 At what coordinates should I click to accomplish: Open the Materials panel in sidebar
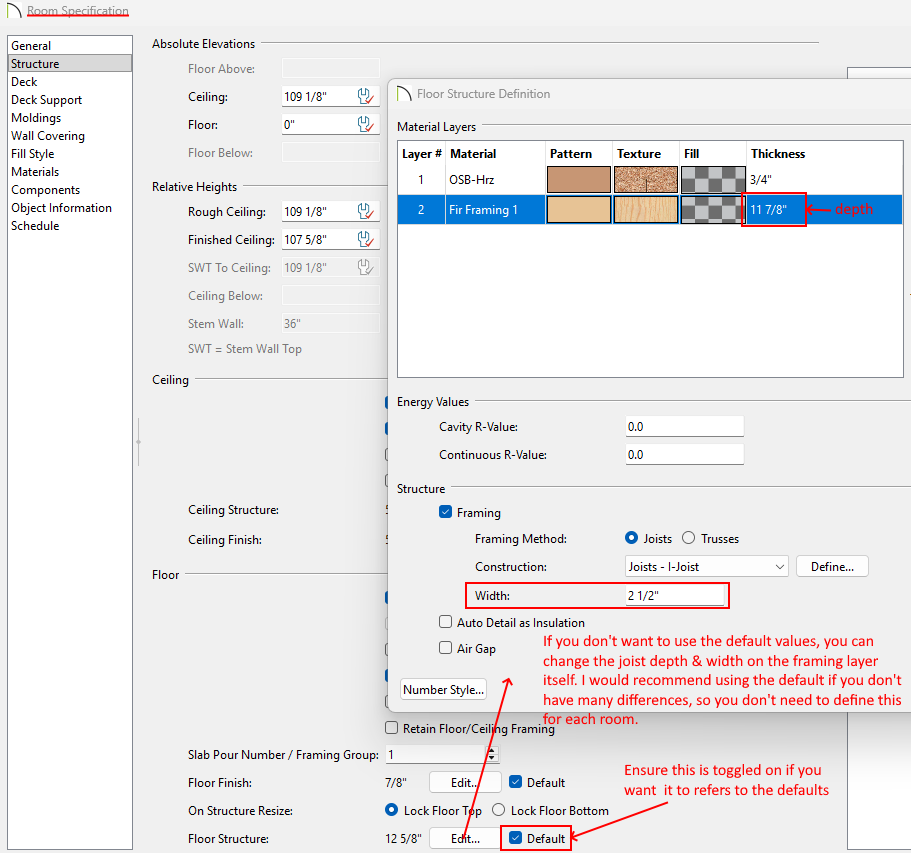click(x=35, y=172)
